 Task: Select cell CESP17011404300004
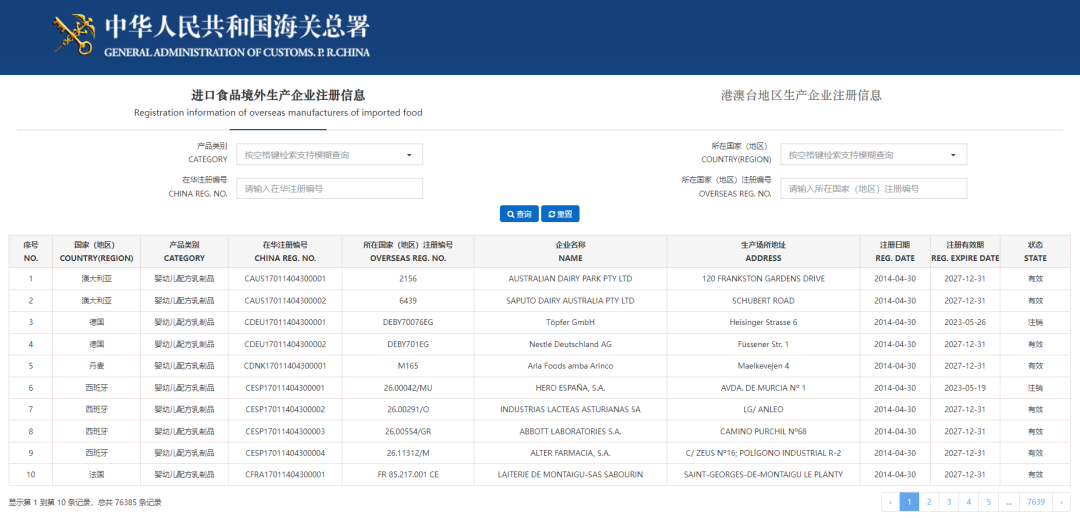pos(285,453)
